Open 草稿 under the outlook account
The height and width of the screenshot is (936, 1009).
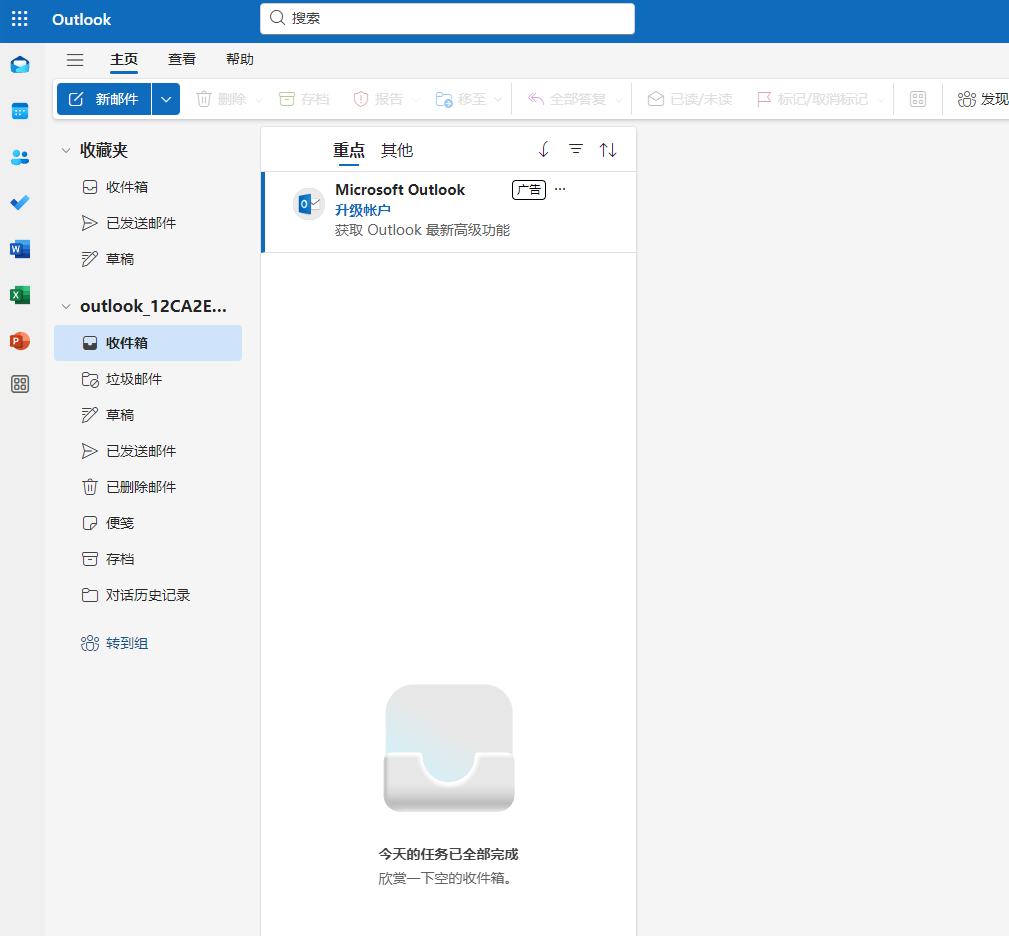click(x=148, y=415)
